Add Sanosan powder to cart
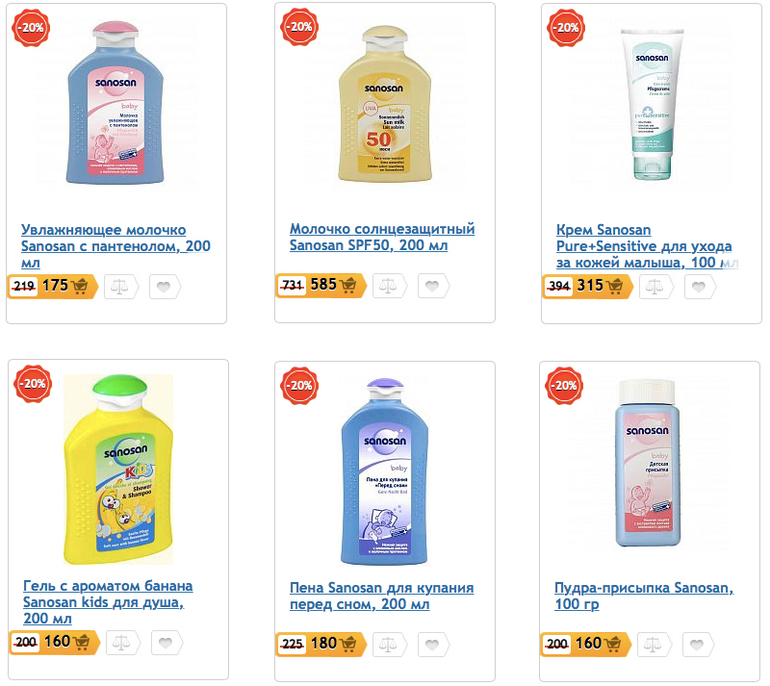The image size is (770, 686). click(613, 644)
